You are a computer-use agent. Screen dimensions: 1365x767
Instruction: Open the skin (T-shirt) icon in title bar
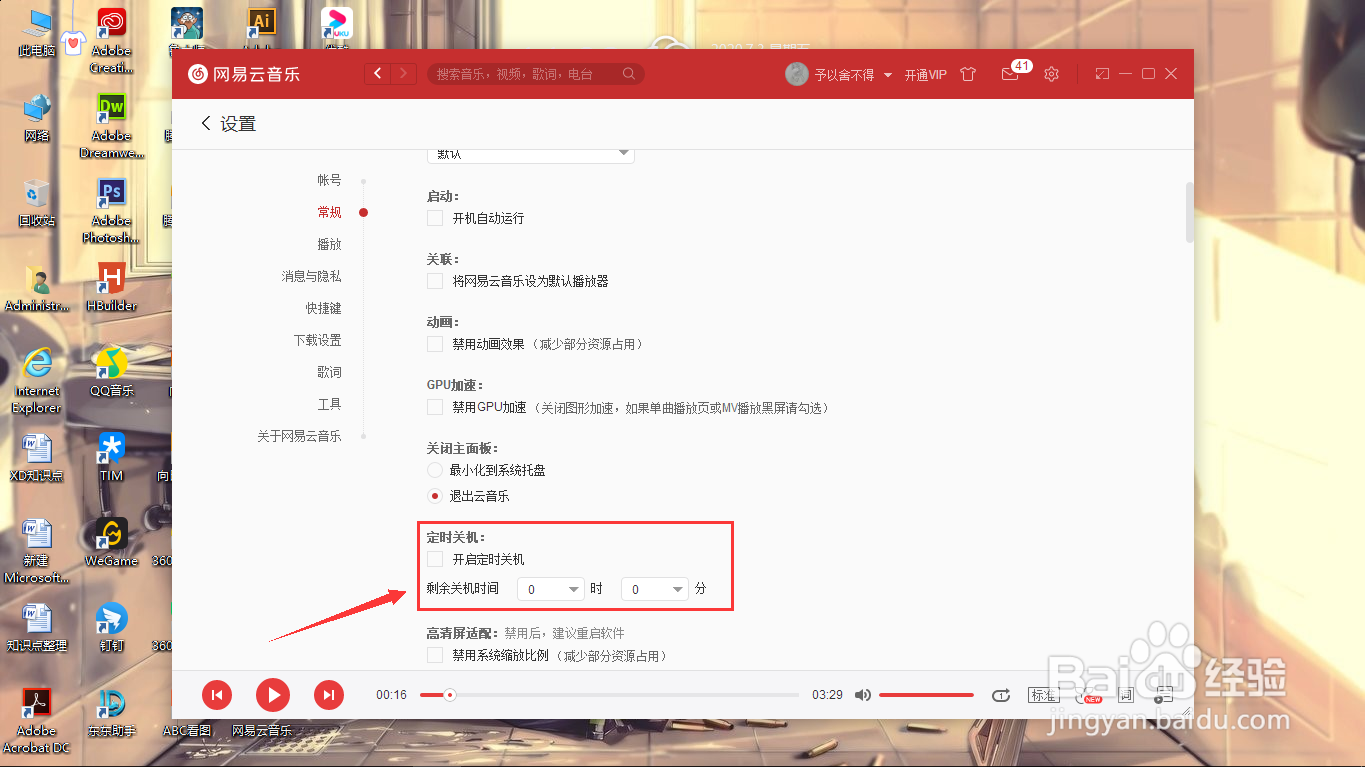[968, 74]
